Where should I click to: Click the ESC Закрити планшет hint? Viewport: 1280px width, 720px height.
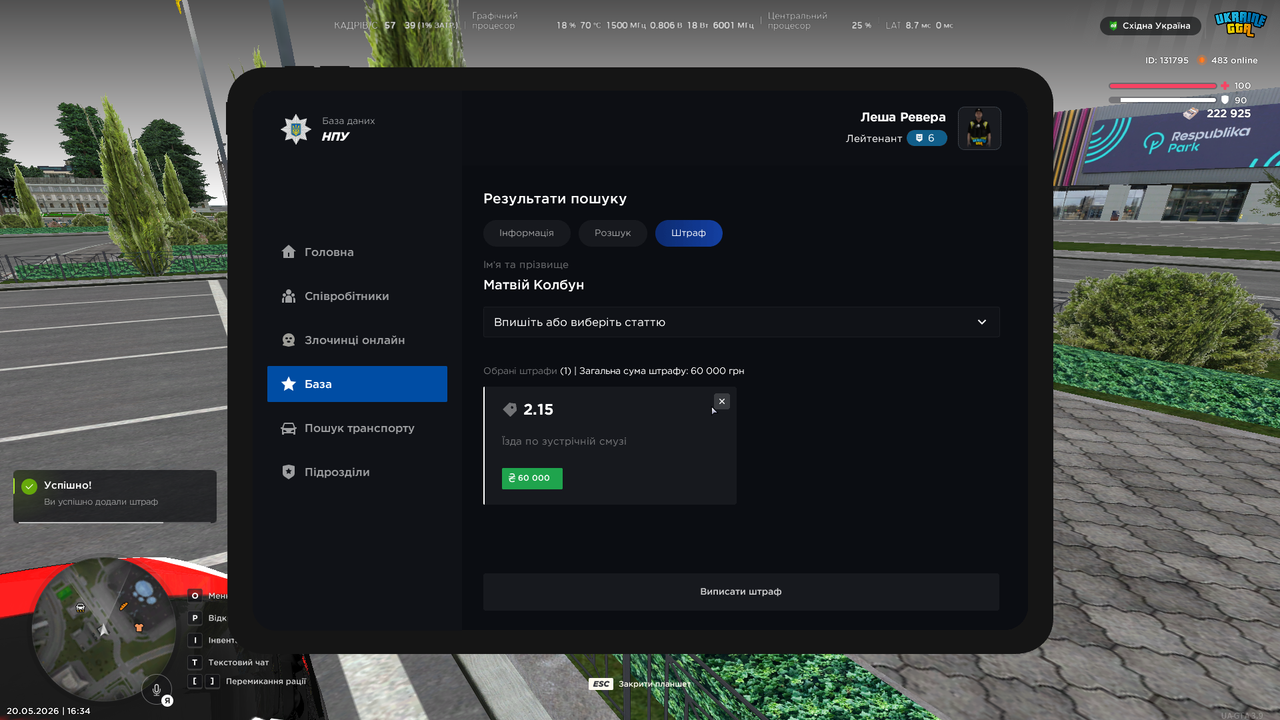tap(639, 684)
